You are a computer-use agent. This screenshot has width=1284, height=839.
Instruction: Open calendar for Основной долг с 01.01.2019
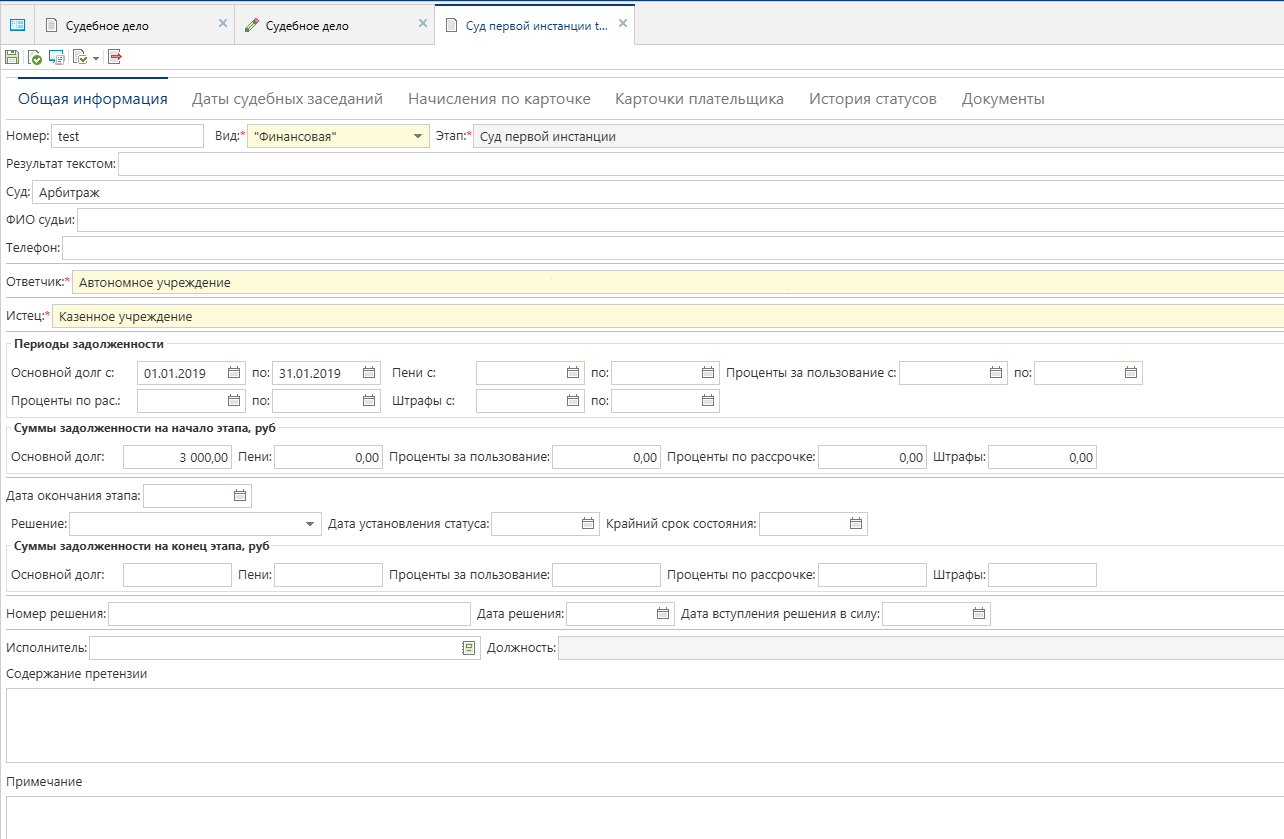coord(234,373)
